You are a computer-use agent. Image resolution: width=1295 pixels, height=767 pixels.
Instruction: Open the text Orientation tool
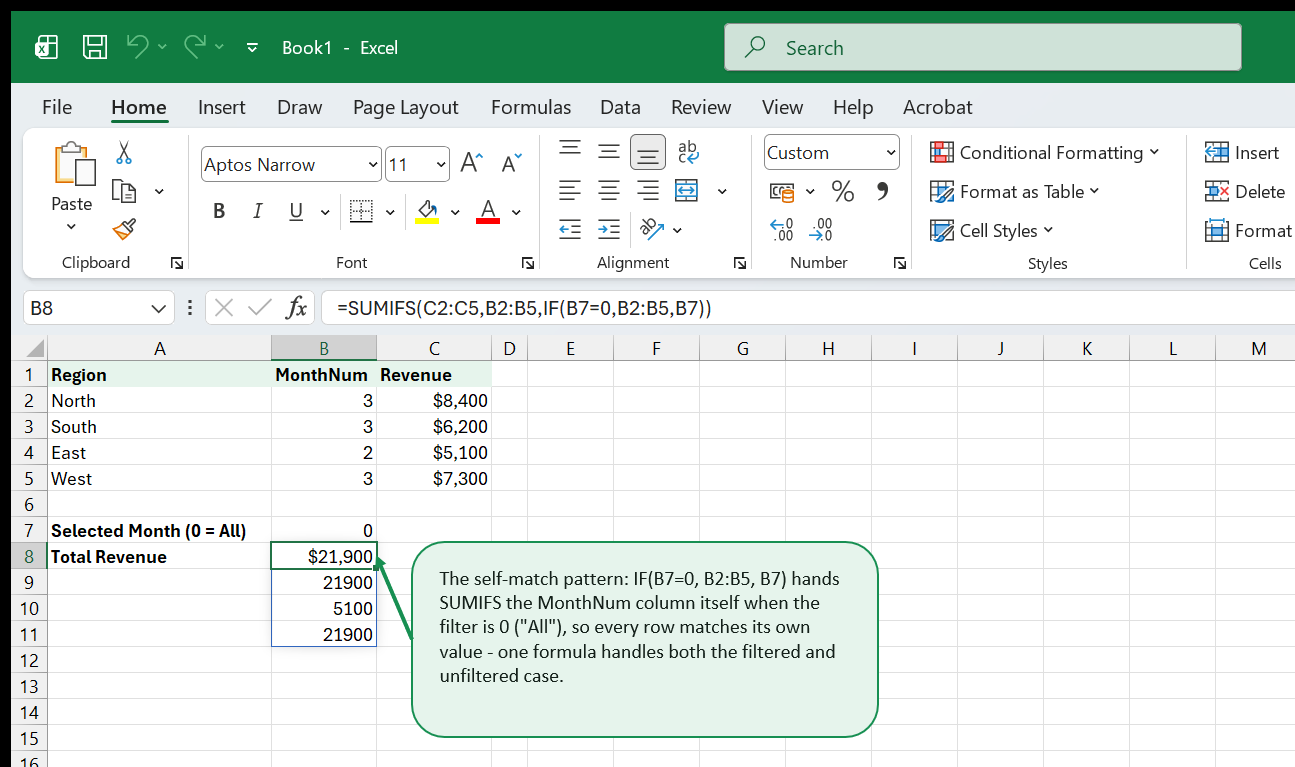(x=651, y=229)
